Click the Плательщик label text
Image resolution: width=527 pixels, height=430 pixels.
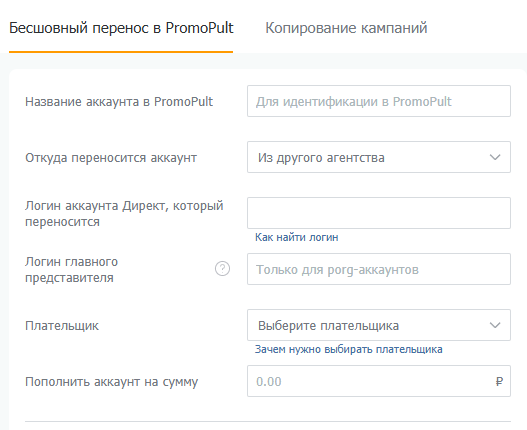[x=62, y=326]
